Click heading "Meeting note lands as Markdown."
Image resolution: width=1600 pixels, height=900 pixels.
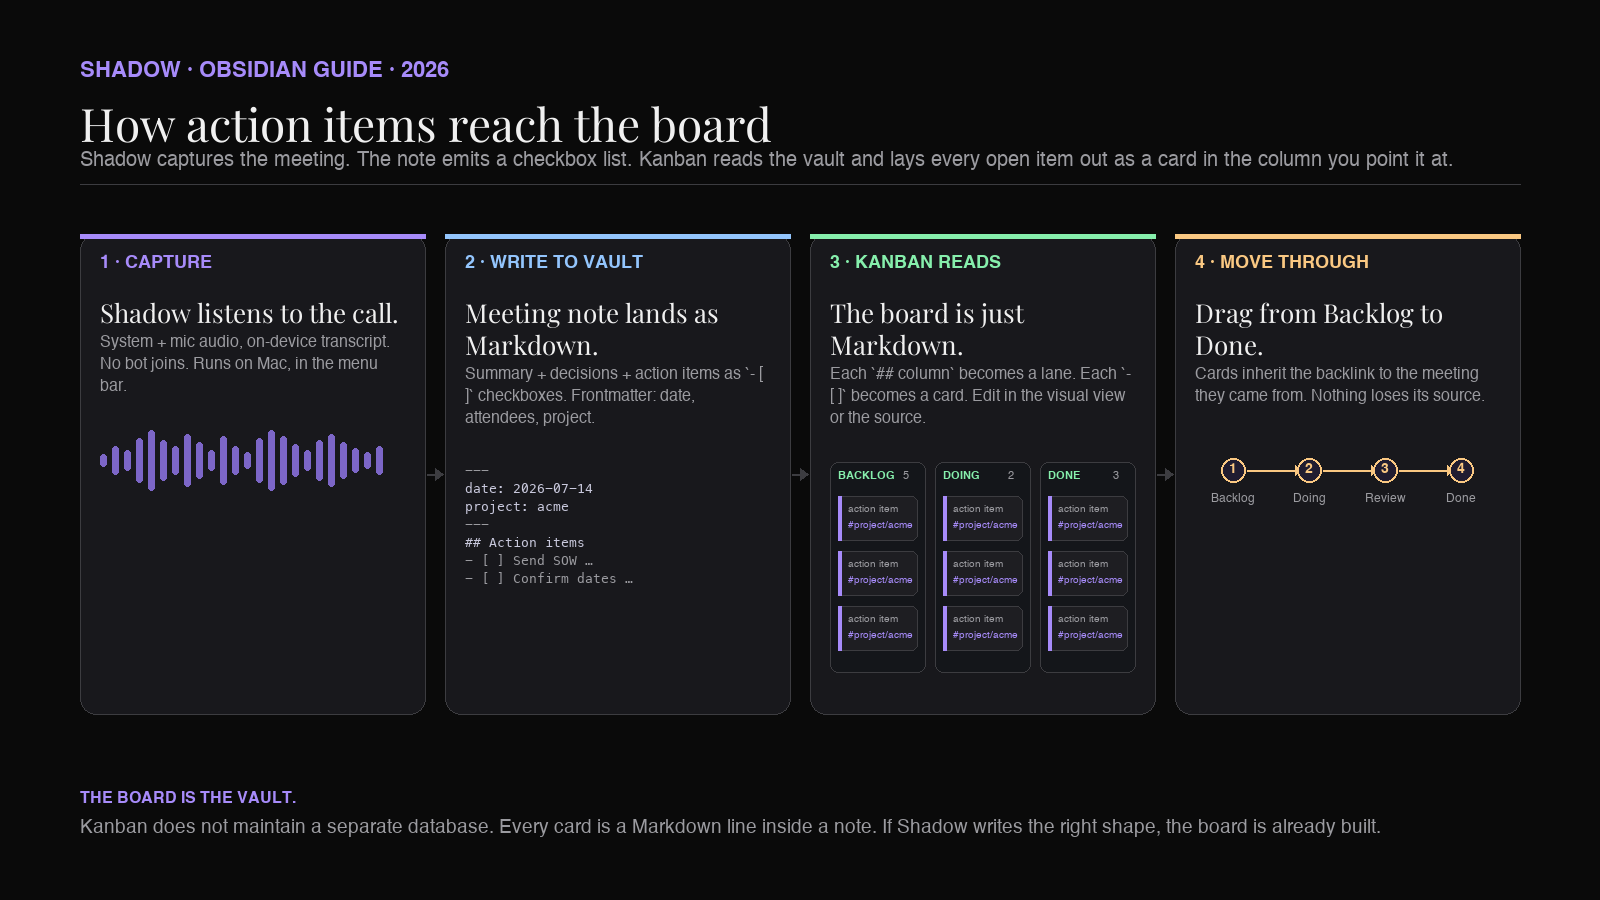click(x=592, y=330)
